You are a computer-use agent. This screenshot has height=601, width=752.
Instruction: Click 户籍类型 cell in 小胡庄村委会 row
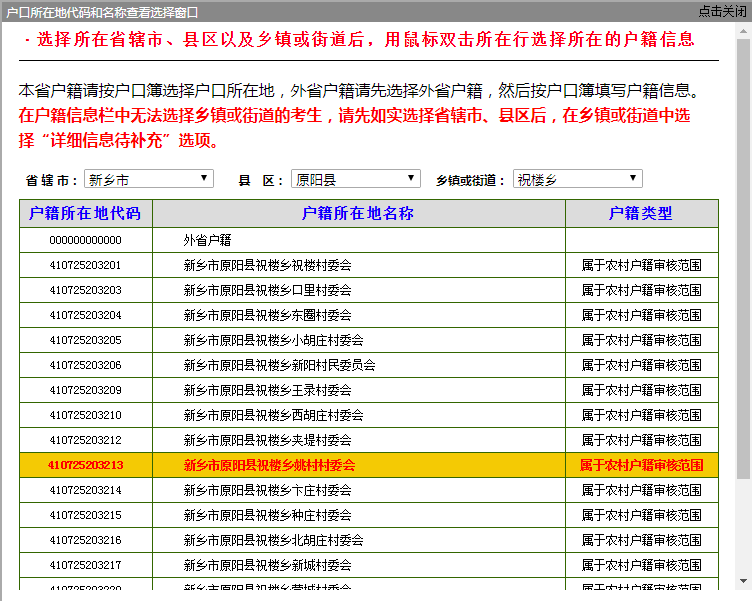coord(642,340)
